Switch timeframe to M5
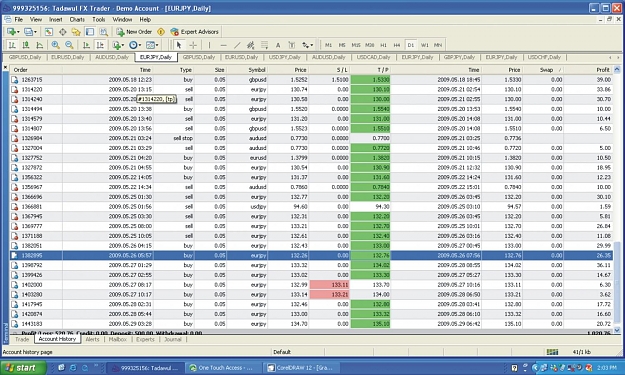 tap(342, 45)
